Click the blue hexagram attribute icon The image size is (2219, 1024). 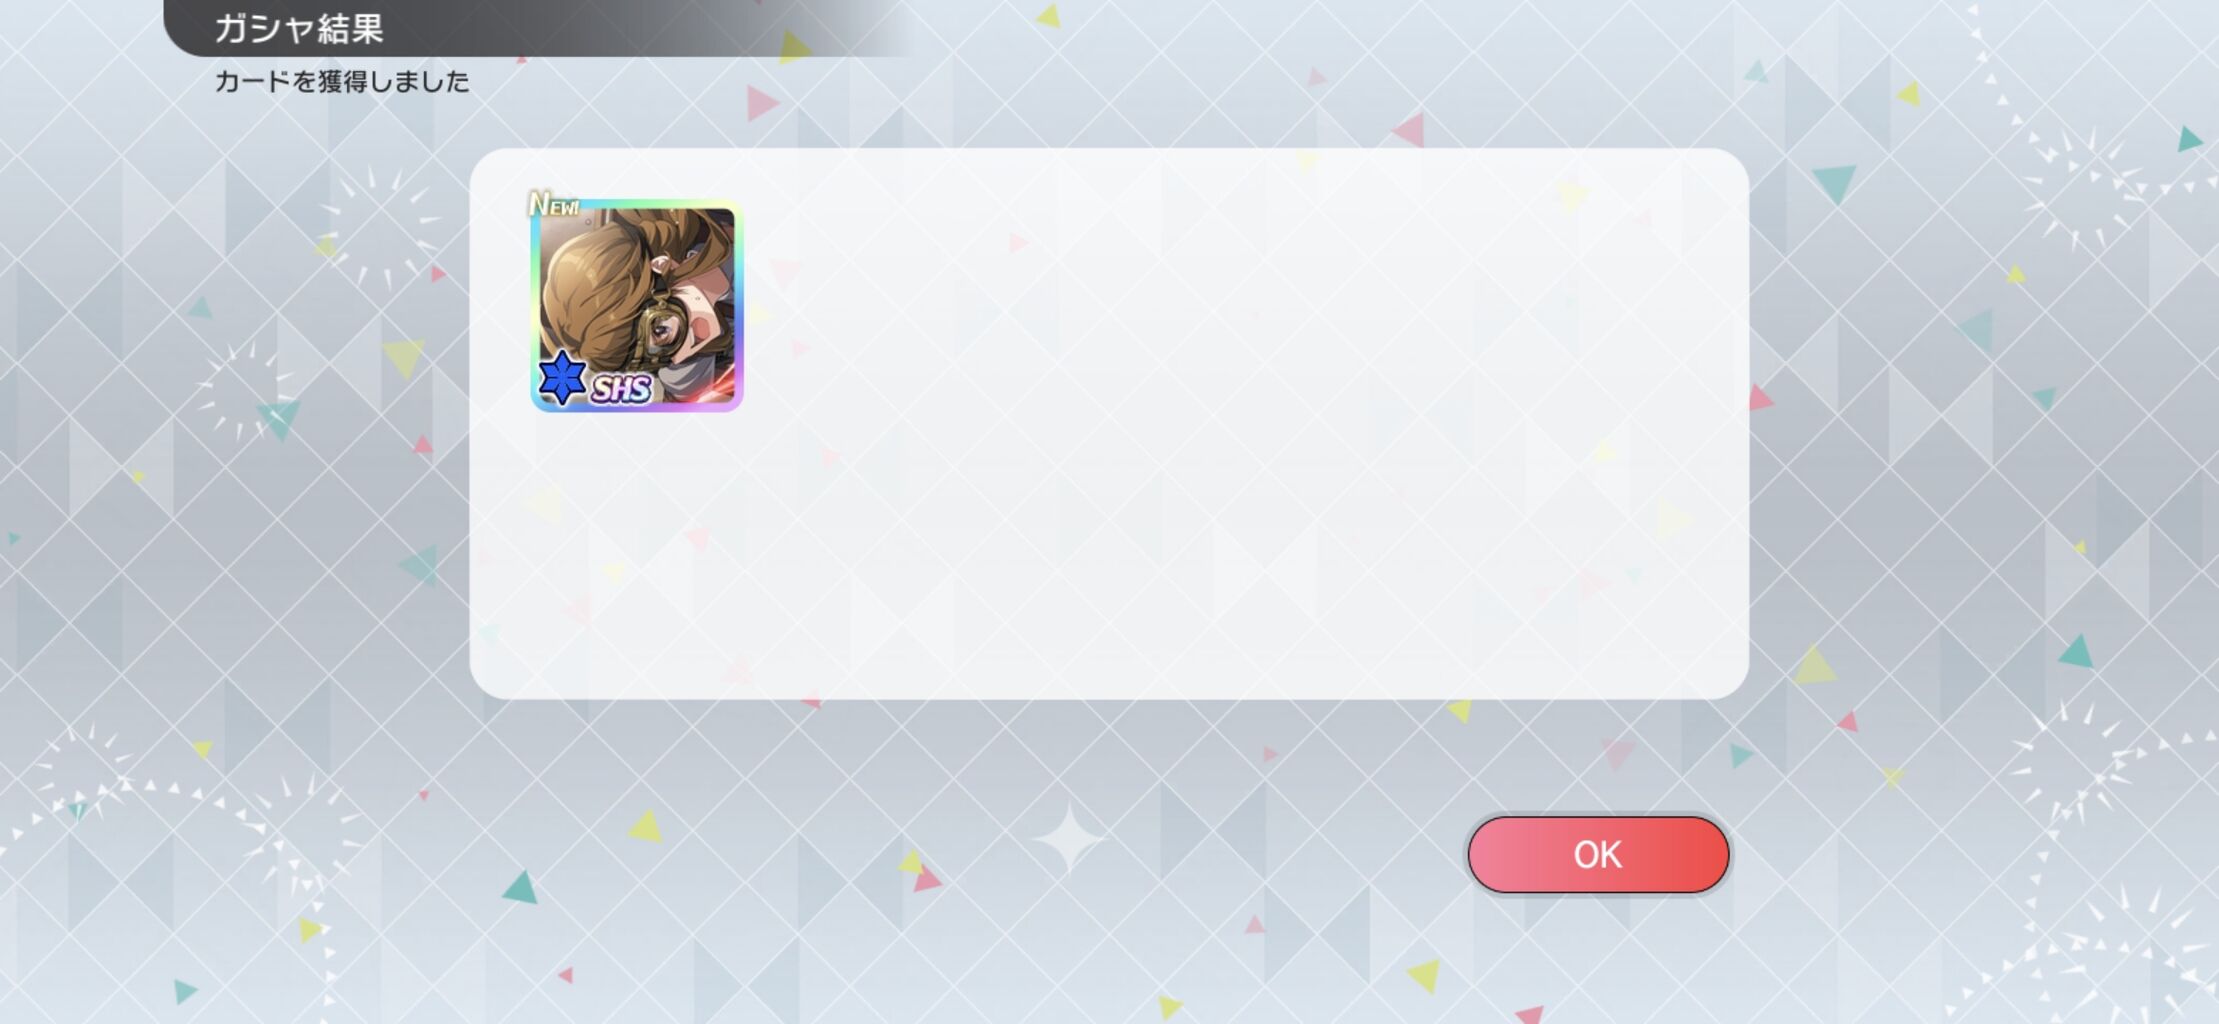point(562,377)
